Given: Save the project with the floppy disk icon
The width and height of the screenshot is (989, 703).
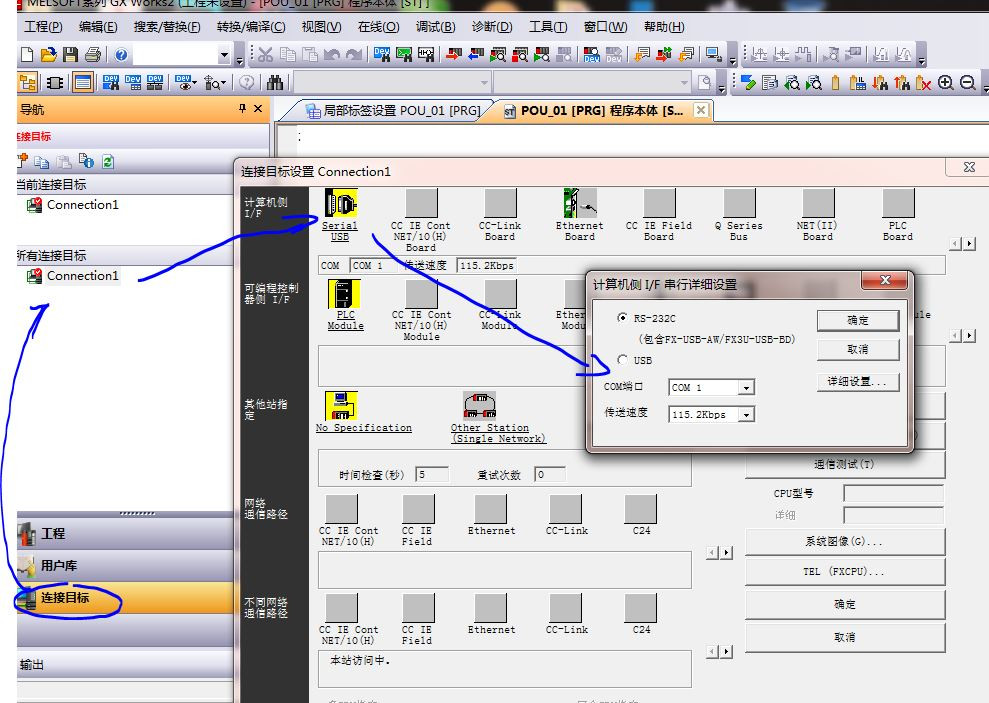Looking at the screenshot, I should click(x=70, y=55).
